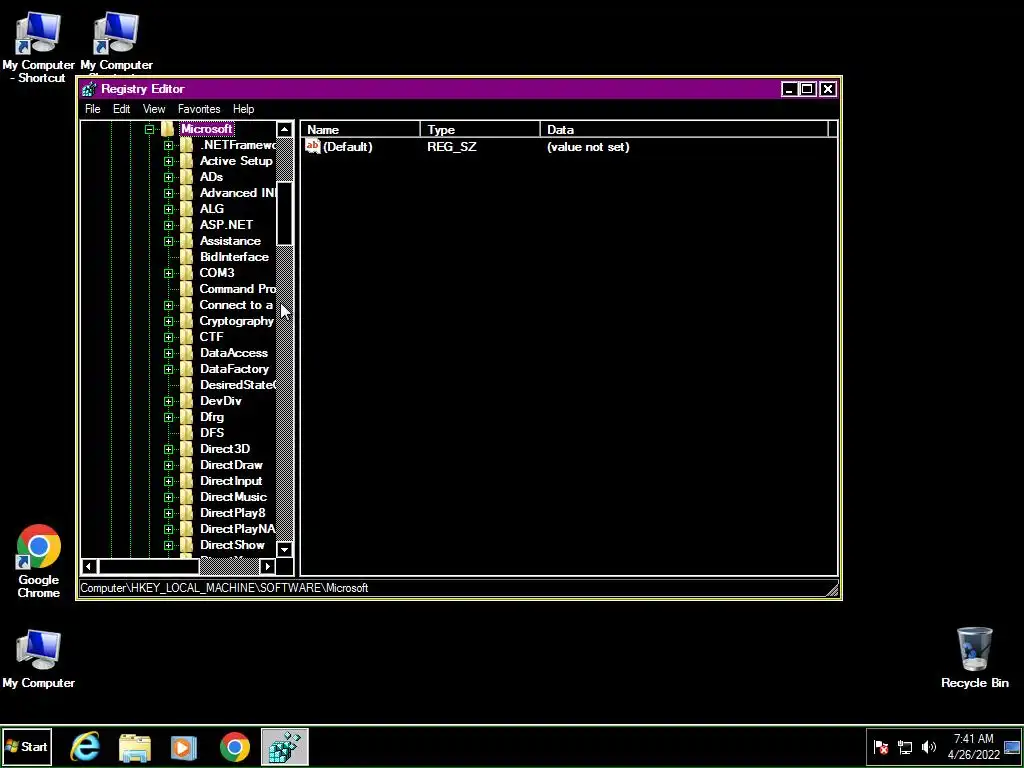Click the taskbar clock showing 7:41 AM

974,746
